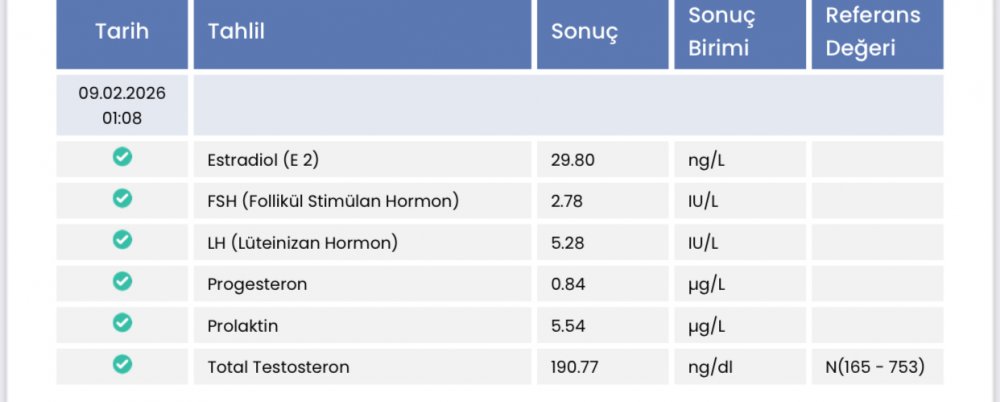Click the green check icon for Total Testosteron

coord(122,364)
